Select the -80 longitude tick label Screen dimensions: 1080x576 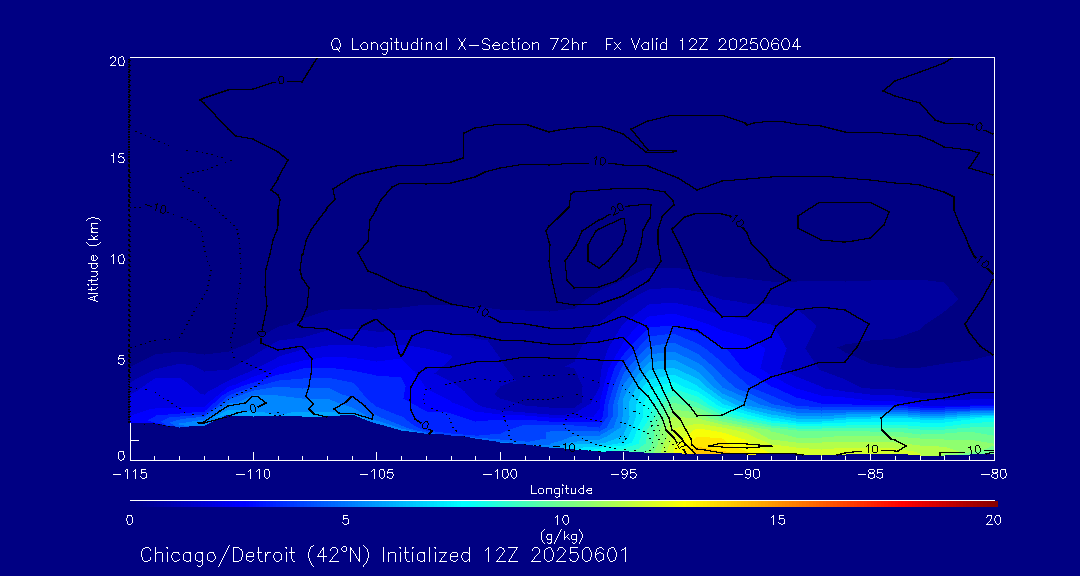point(994,475)
